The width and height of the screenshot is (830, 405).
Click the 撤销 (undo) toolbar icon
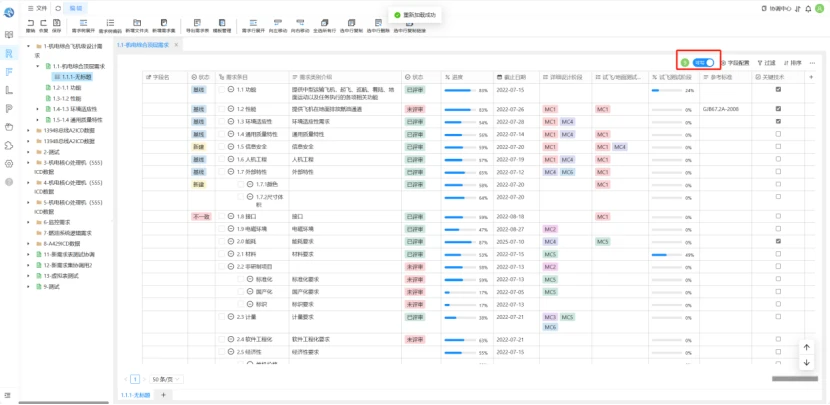coord(30,23)
